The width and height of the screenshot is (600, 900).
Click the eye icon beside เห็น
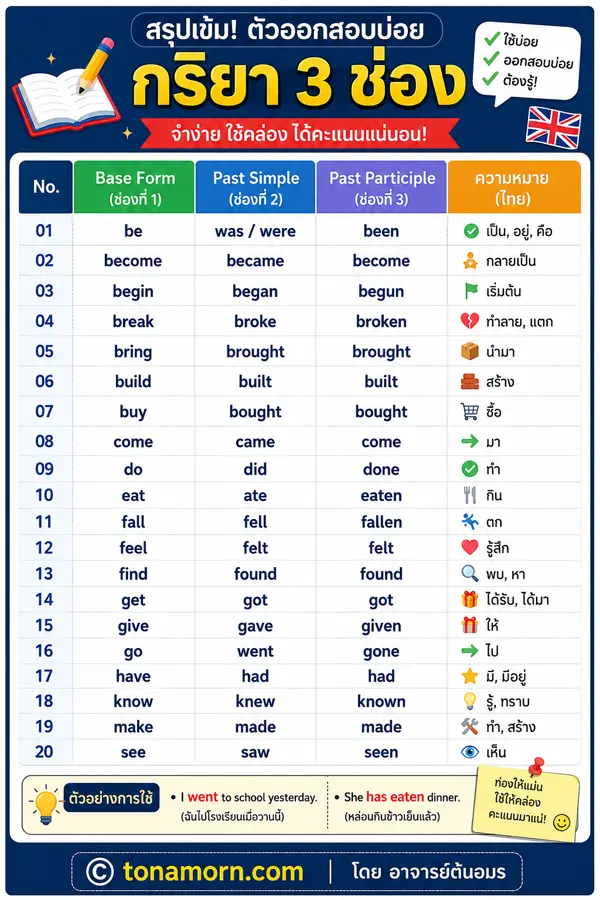[470, 751]
